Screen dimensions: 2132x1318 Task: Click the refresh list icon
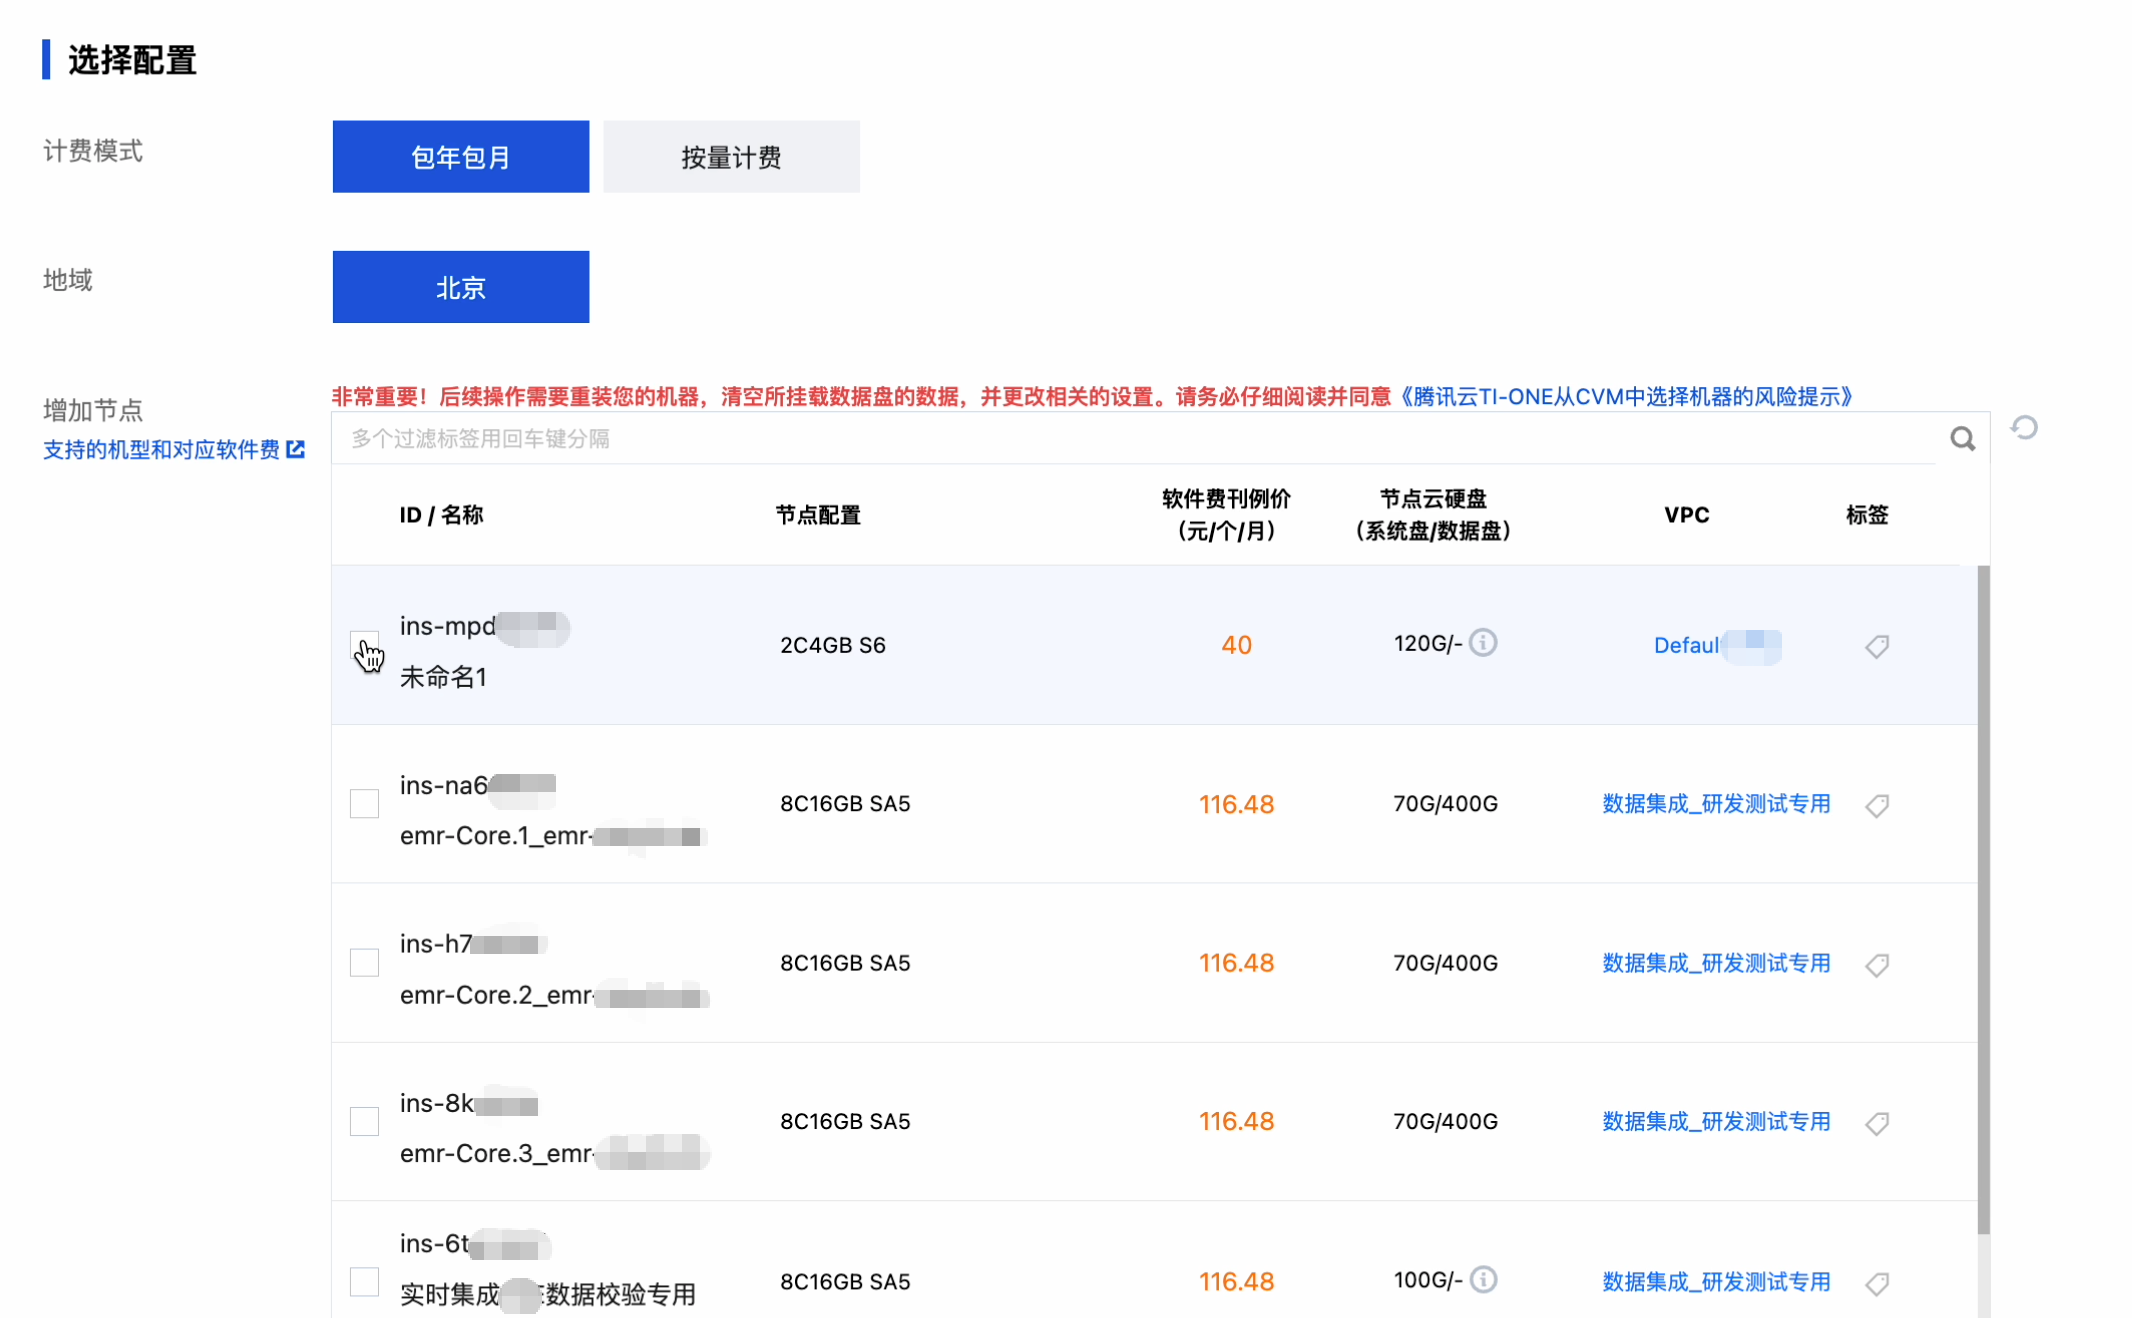point(2024,428)
